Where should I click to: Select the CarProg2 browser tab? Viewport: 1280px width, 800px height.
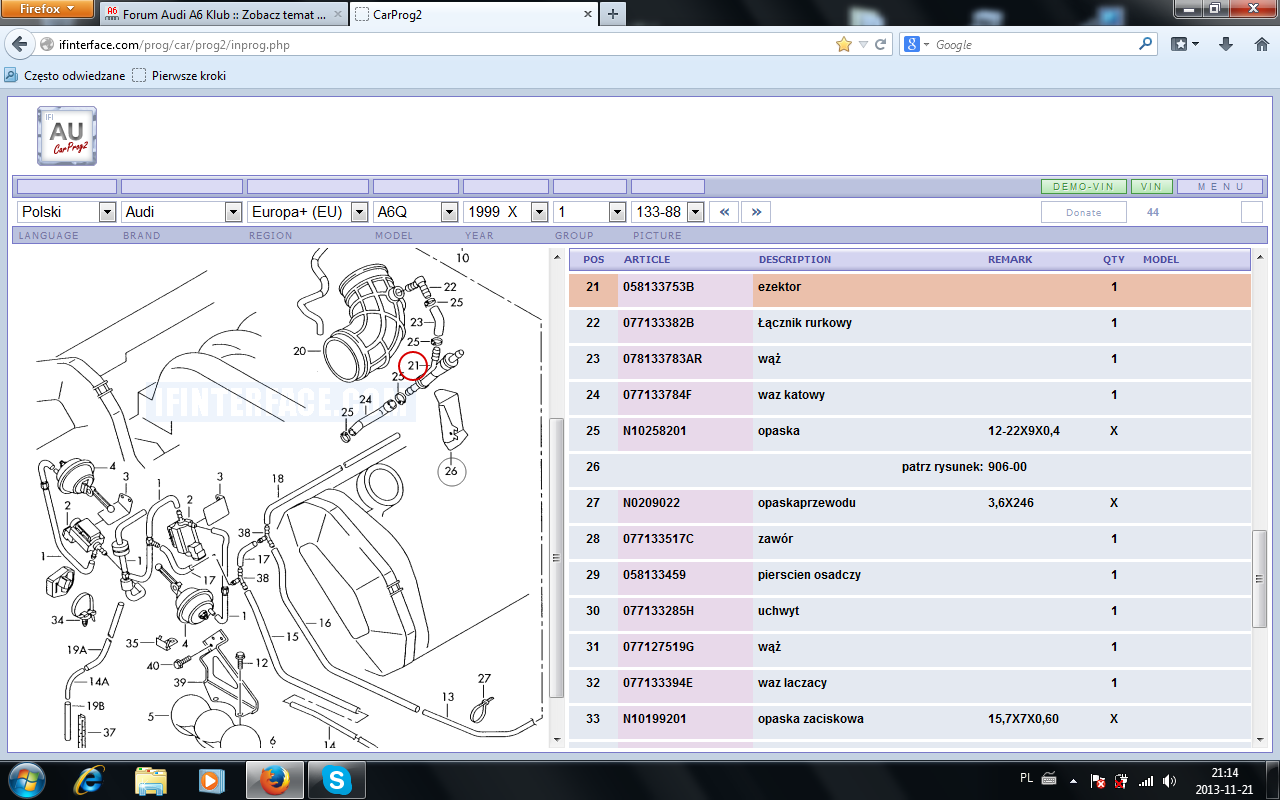coord(472,15)
